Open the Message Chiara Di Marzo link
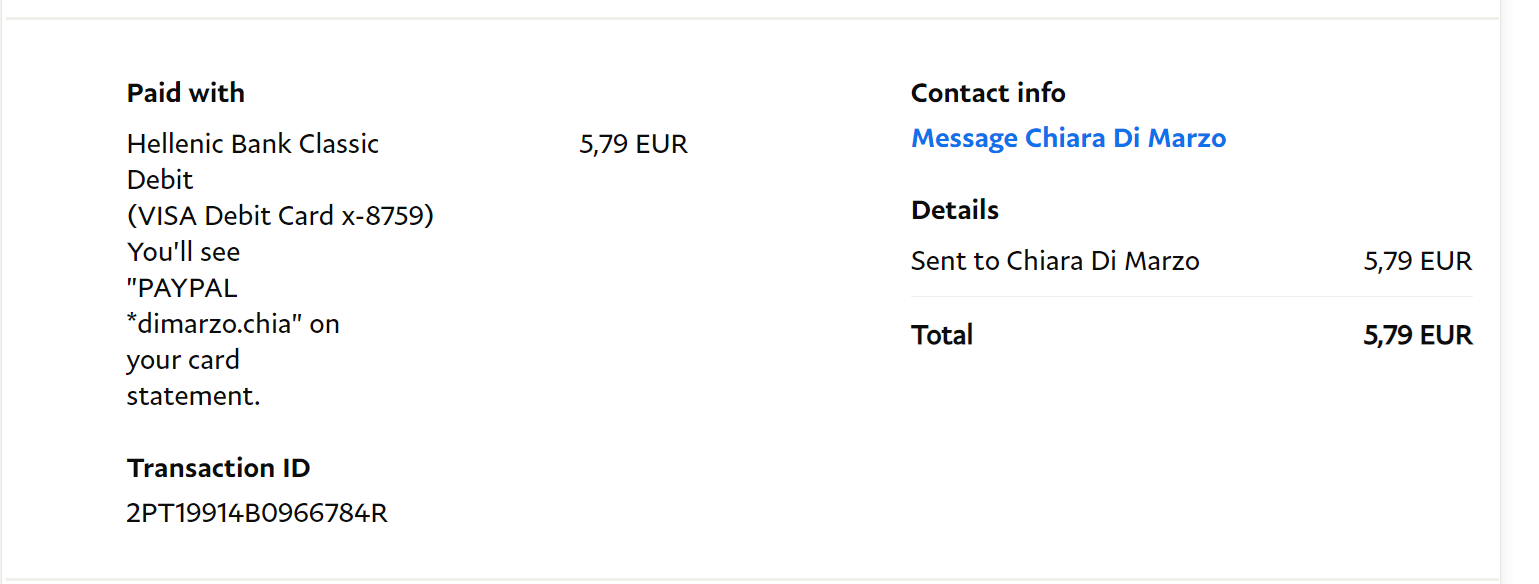Viewport: 1539px width, 584px height. [1068, 138]
